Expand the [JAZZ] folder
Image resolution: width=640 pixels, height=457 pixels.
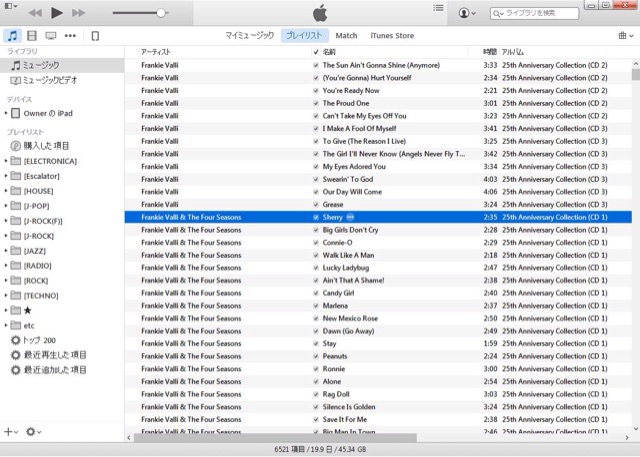(x=6, y=251)
